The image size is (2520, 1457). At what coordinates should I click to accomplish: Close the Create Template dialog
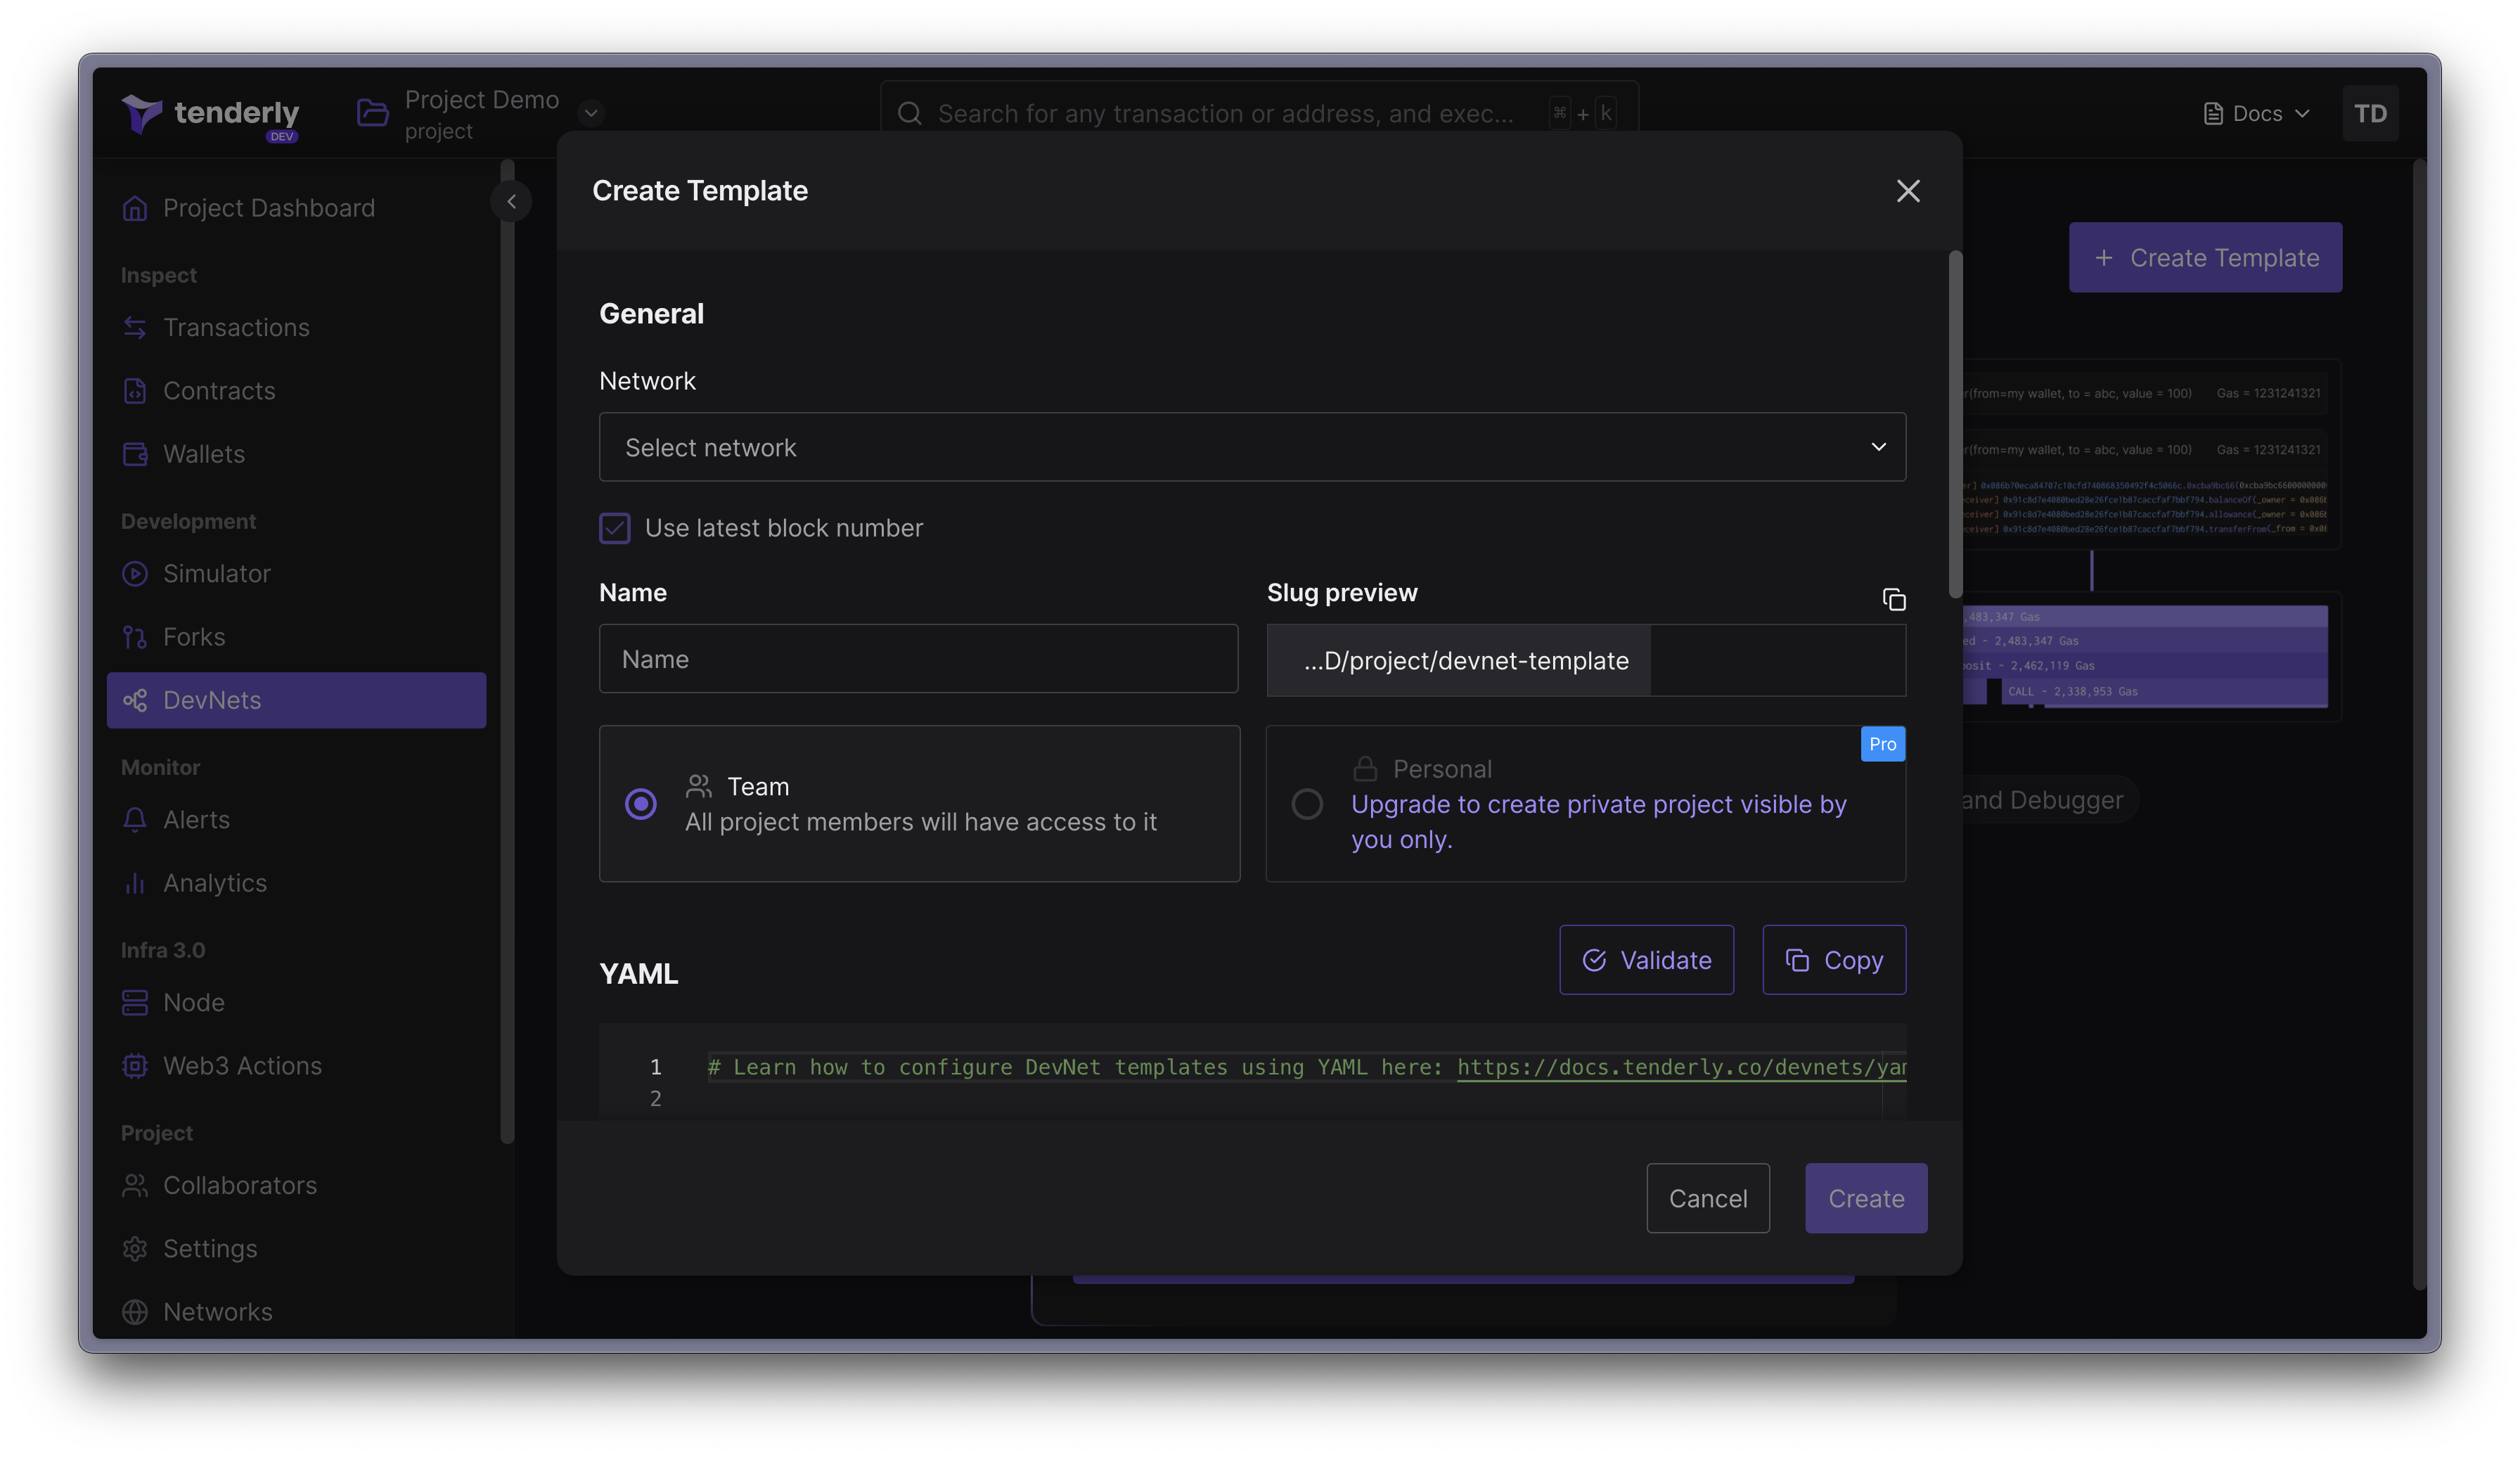click(1908, 191)
